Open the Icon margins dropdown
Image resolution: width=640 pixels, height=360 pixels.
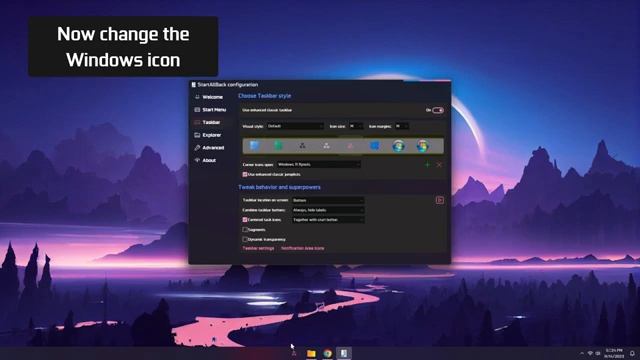(401, 126)
